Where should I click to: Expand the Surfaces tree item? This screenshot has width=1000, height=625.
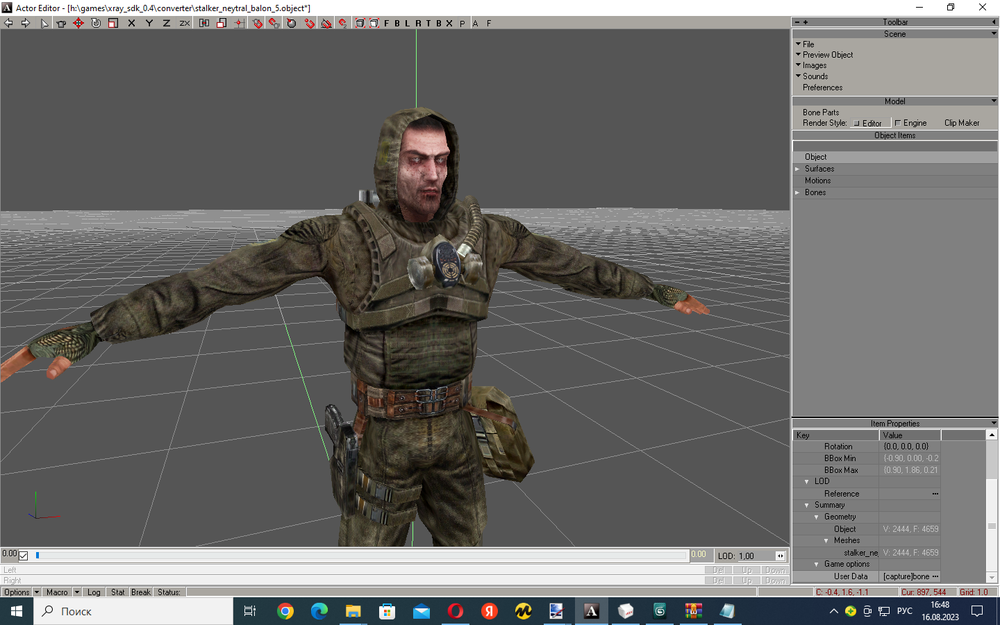click(798, 169)
